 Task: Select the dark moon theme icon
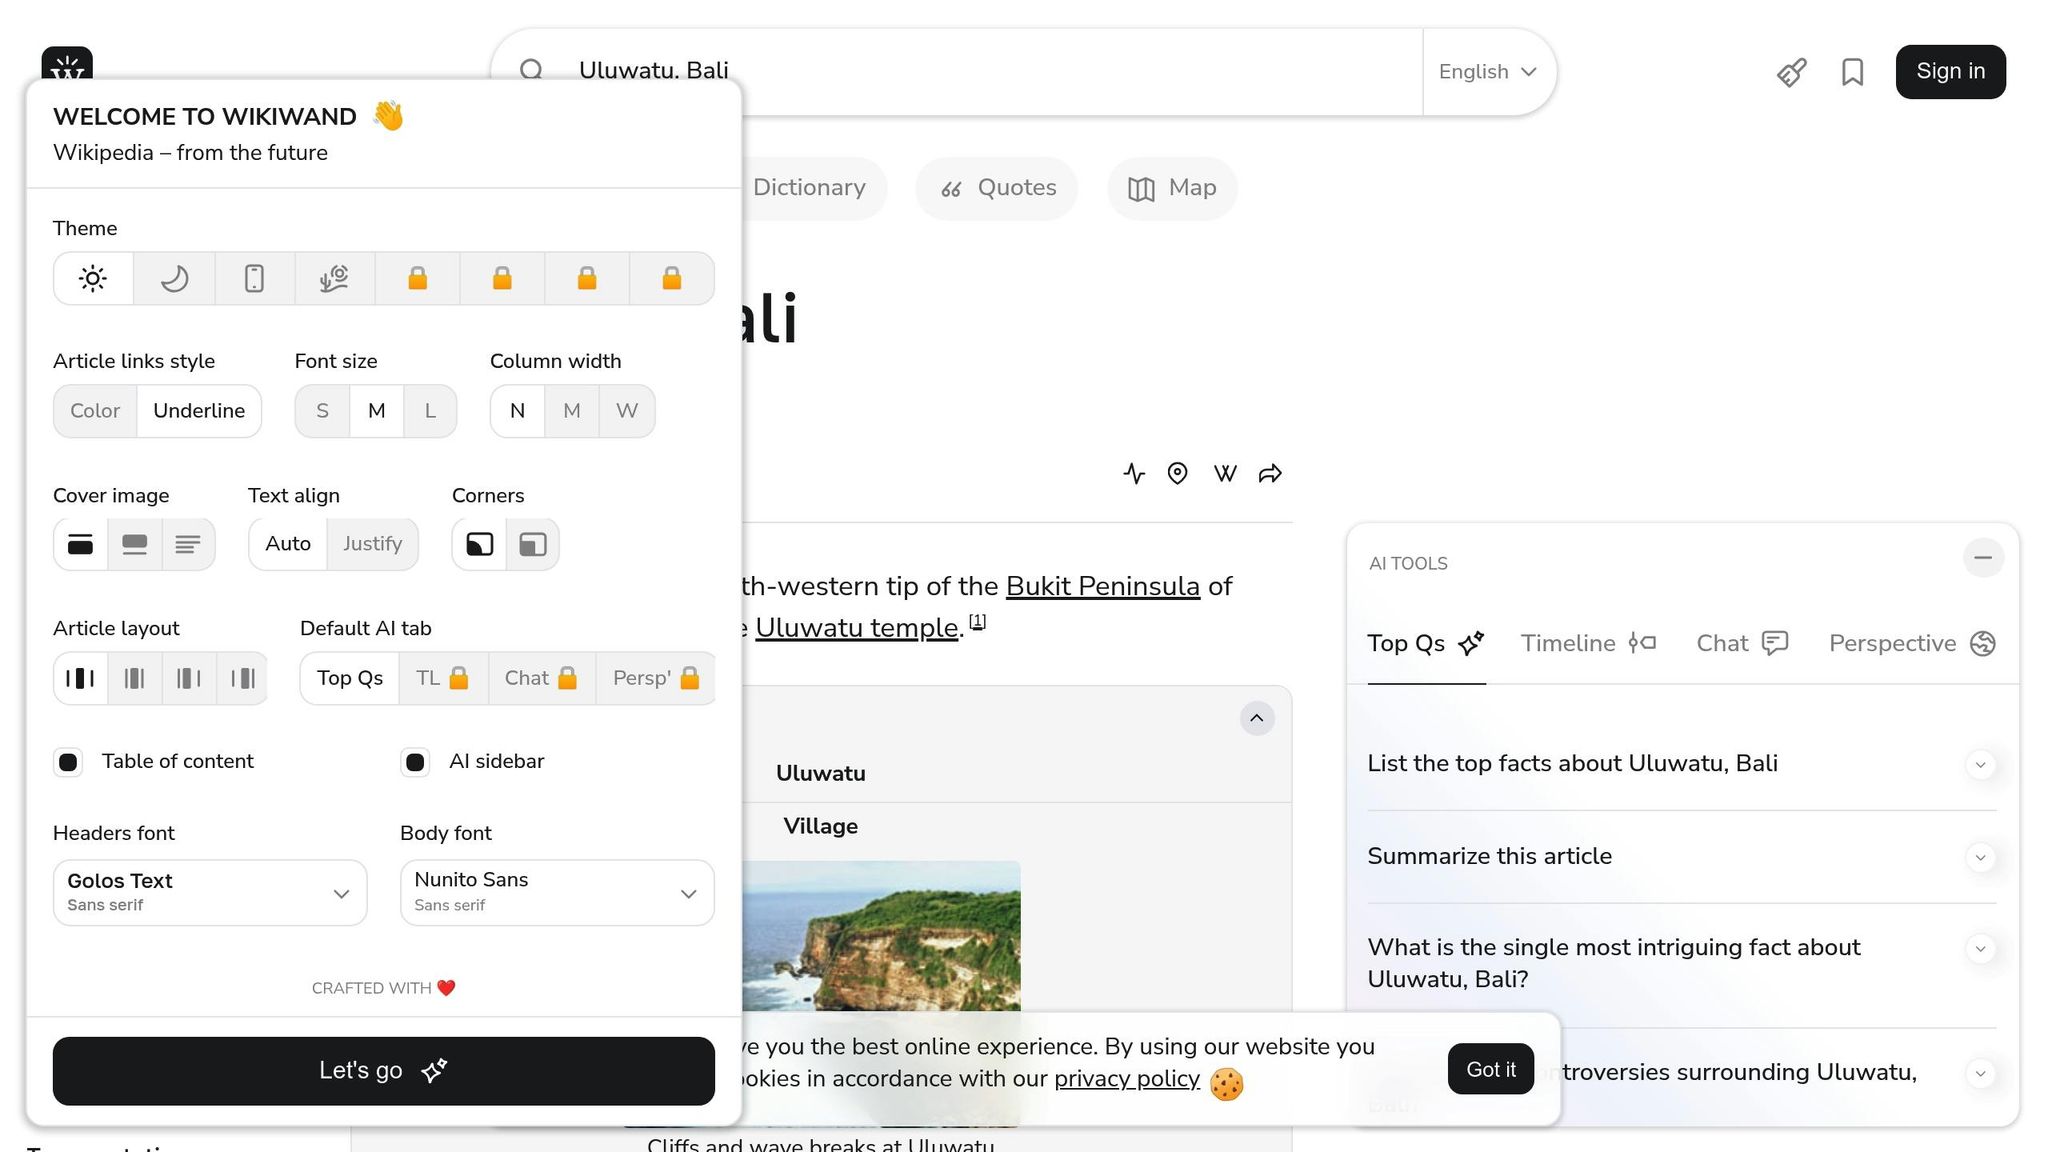click(x=174, y=278)
